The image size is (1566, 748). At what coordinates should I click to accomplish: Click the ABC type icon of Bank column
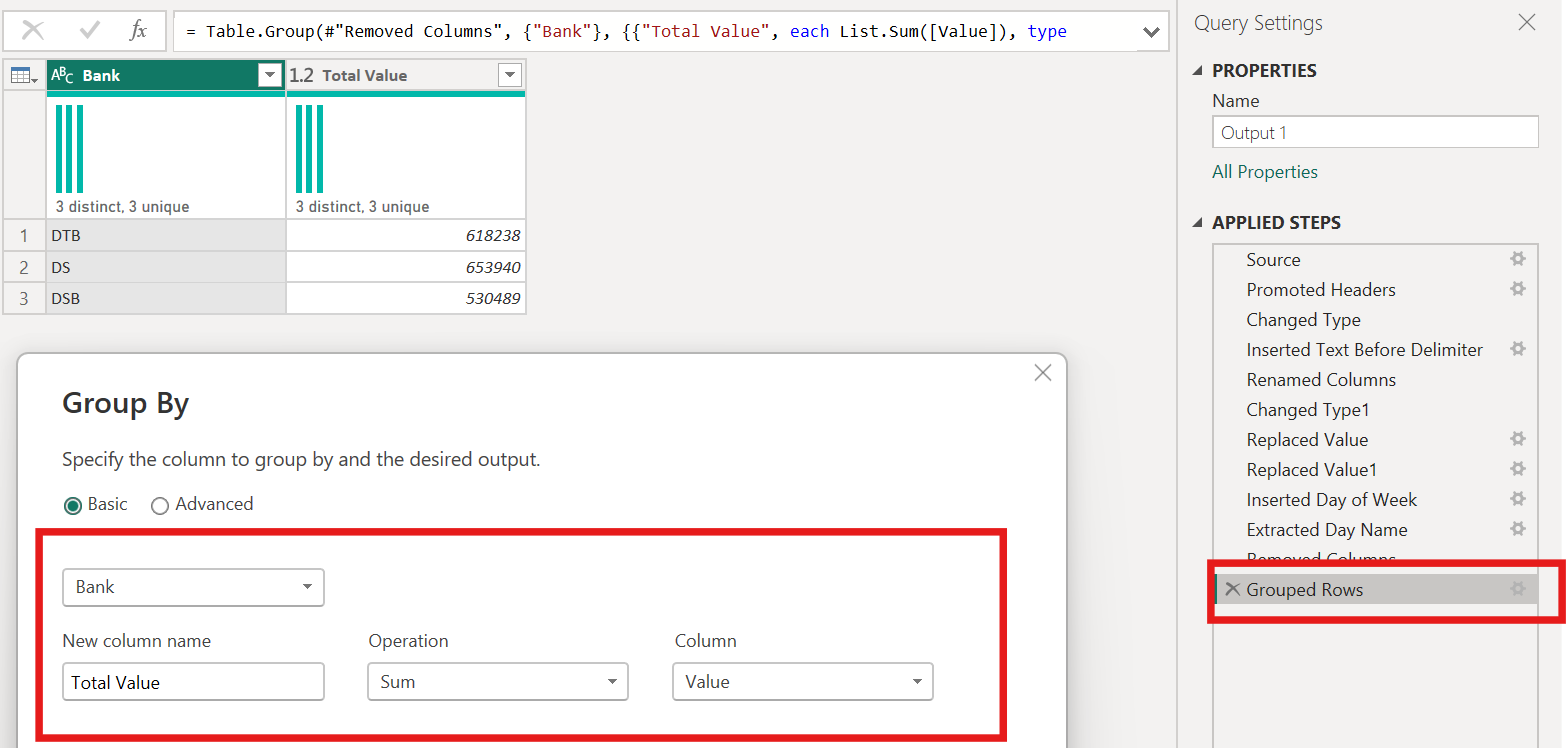tap(62, 75)
